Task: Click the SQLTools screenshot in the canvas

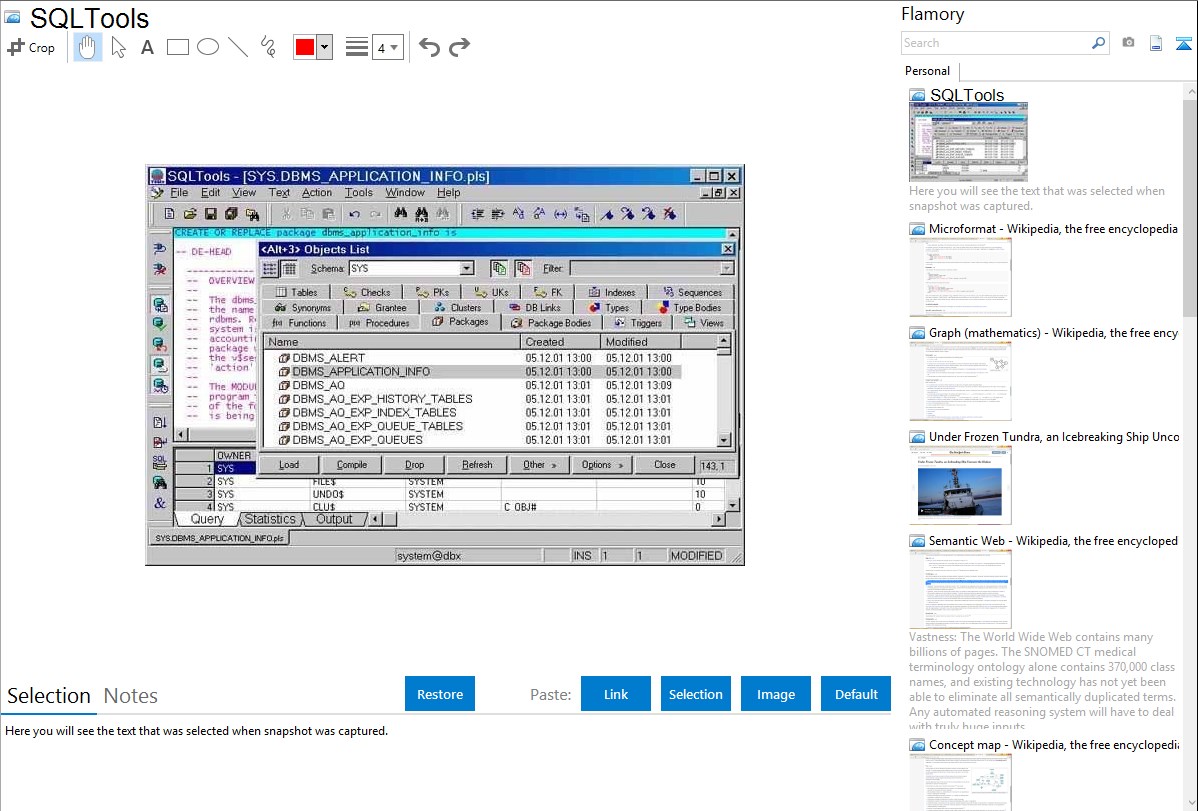Action: [445, 365]
